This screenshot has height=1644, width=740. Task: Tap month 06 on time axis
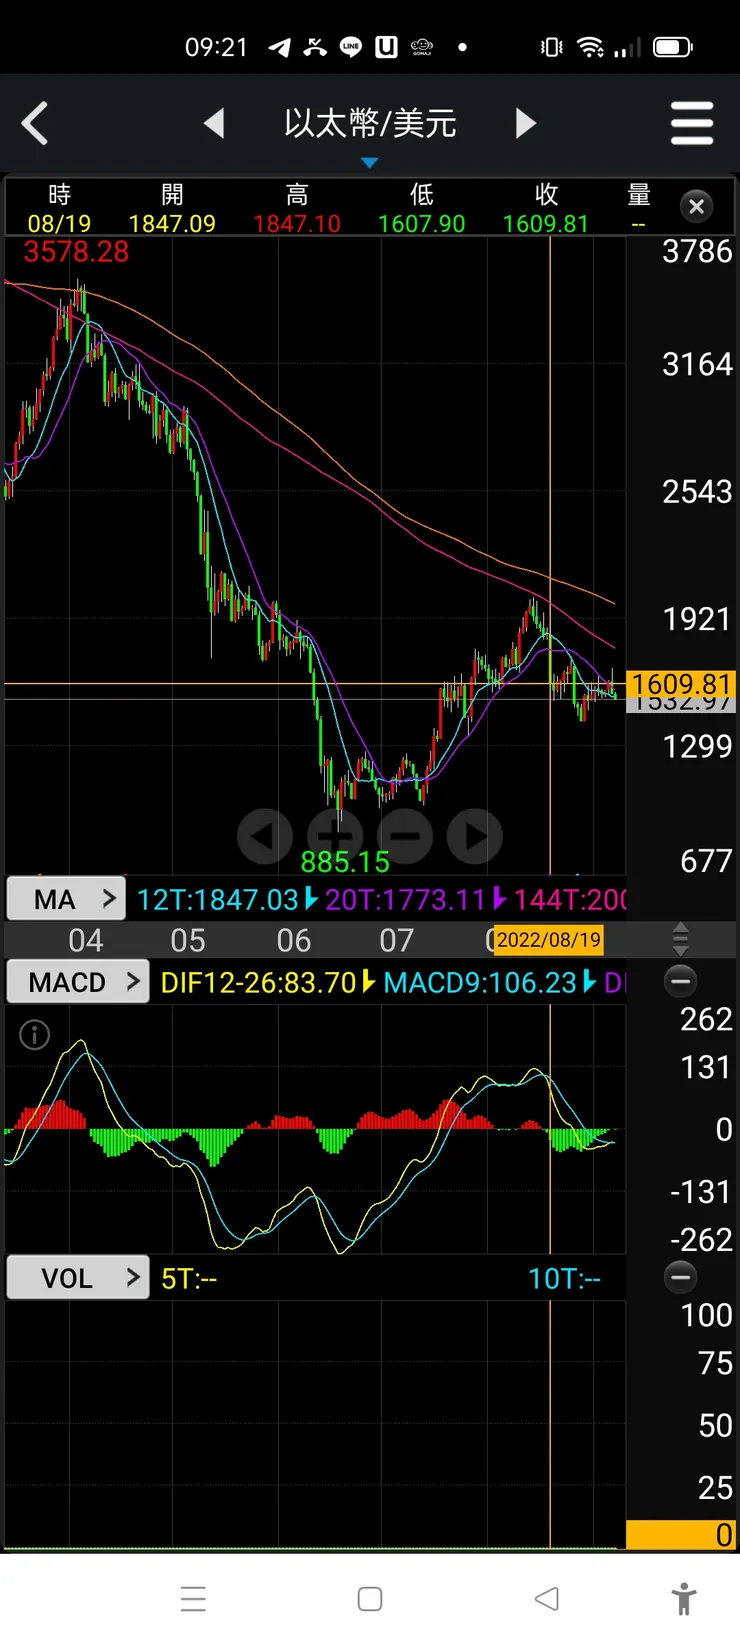click(x=294, y=941)
